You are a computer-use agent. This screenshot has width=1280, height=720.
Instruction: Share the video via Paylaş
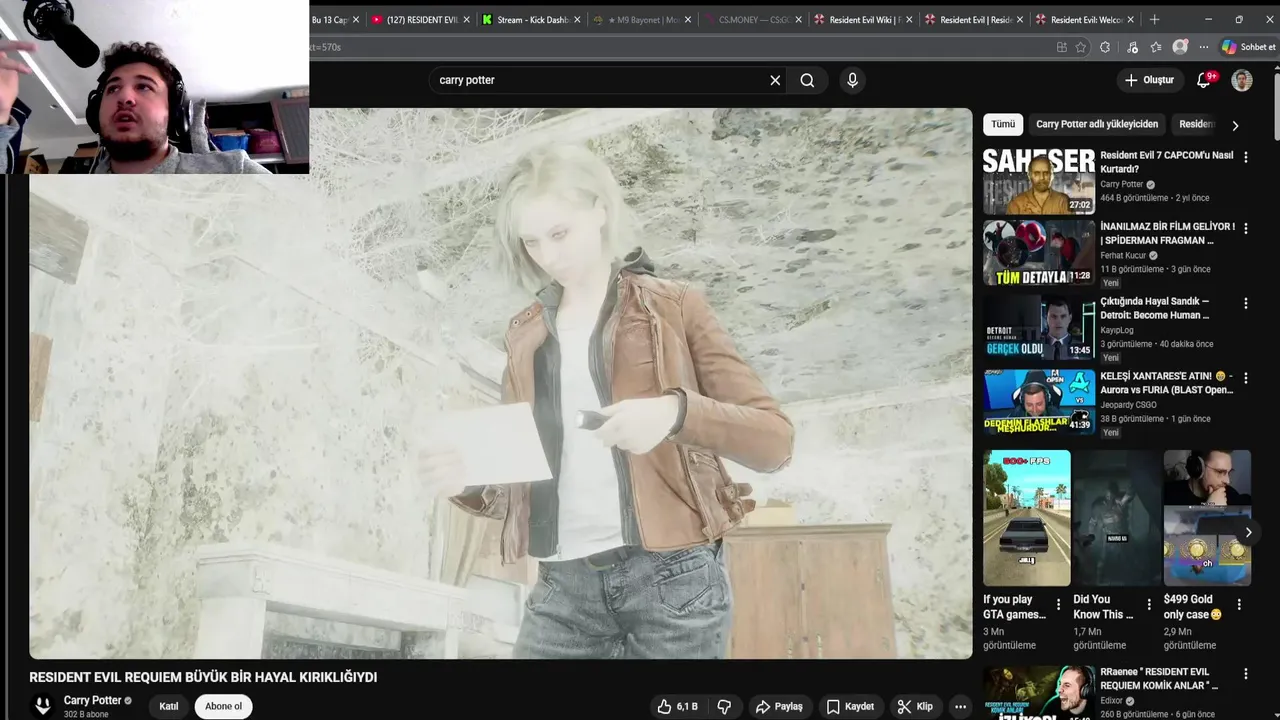pos(779,706)
